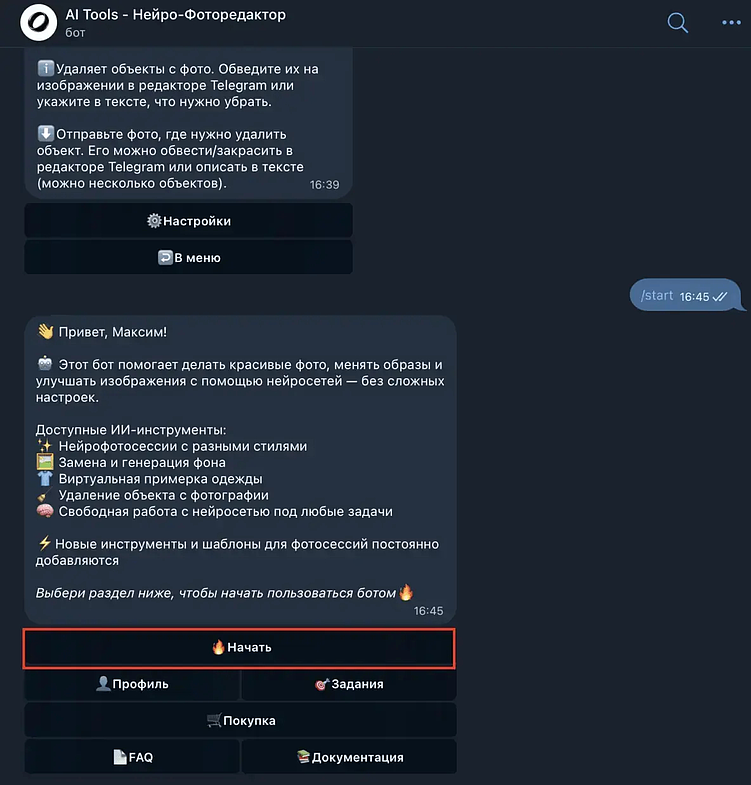
Task: Click the sent /start command message
Action: coord(685,295)
